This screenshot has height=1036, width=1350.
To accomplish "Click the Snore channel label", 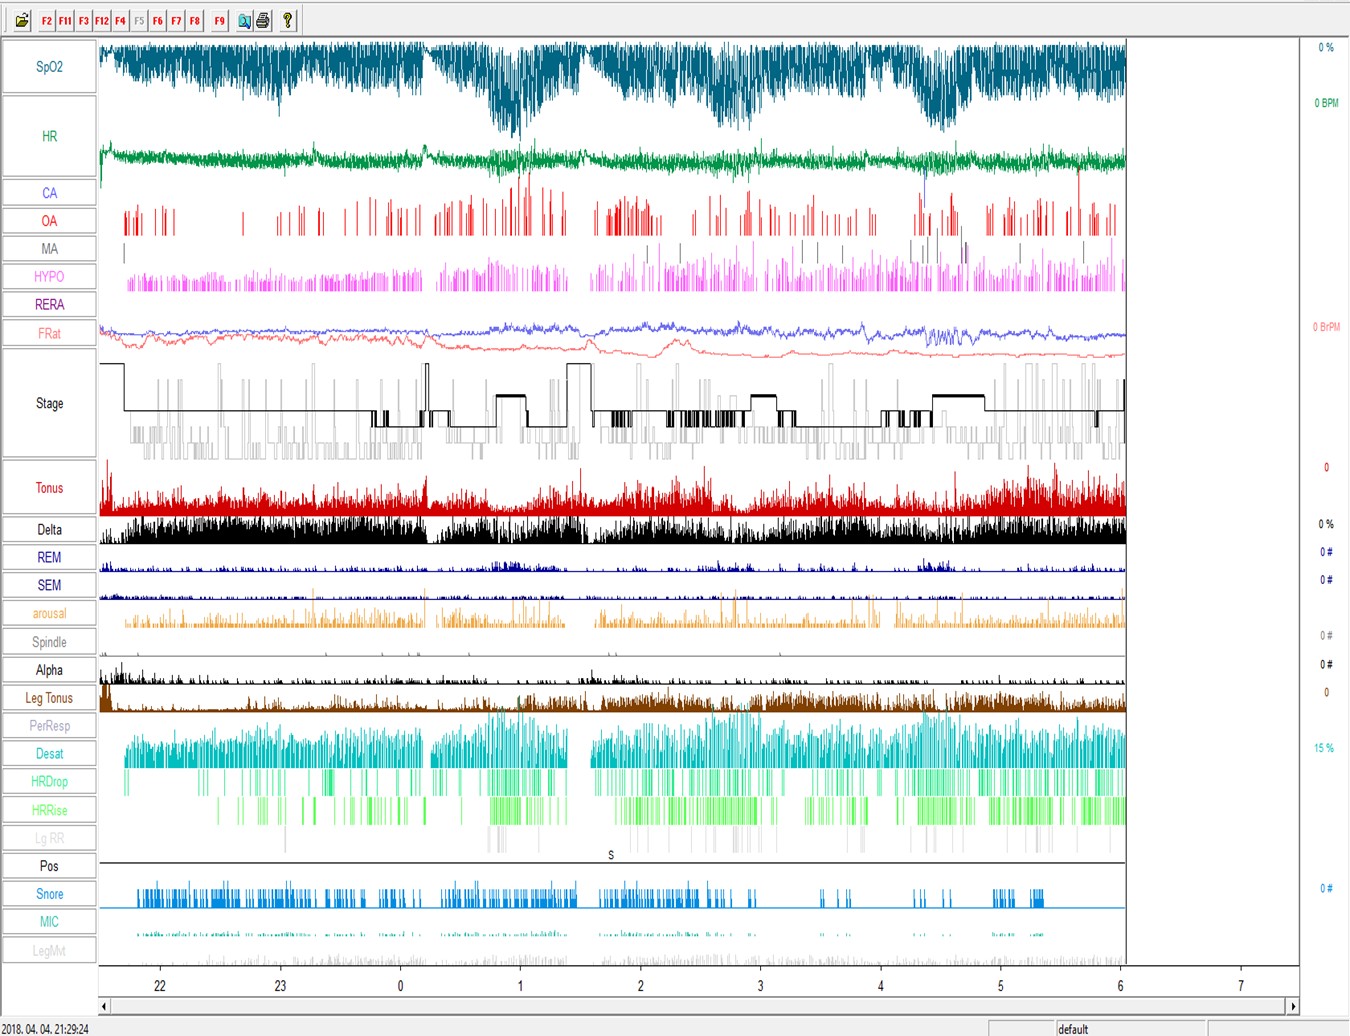I will click(x=49, y=894).
